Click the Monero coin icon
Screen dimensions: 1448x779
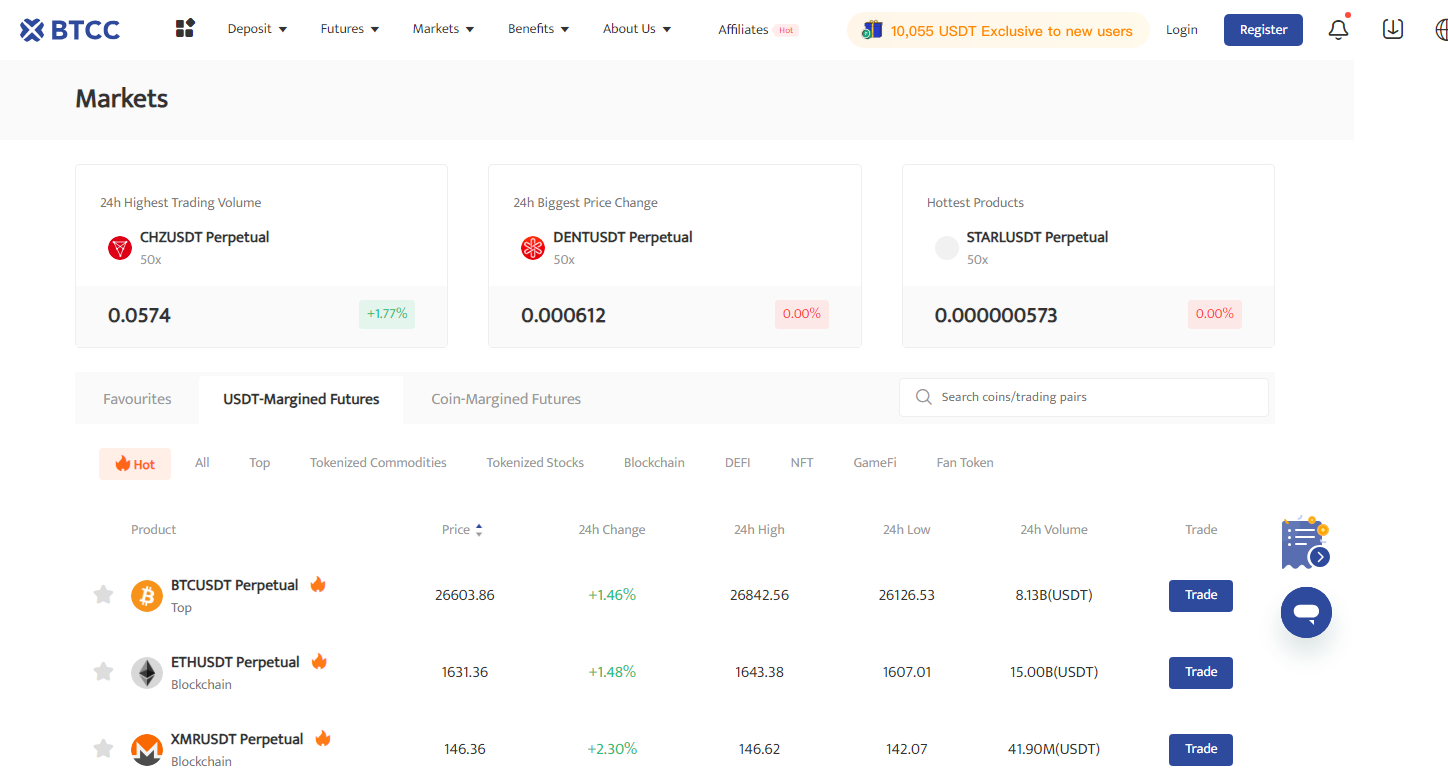tap(147, 750)
